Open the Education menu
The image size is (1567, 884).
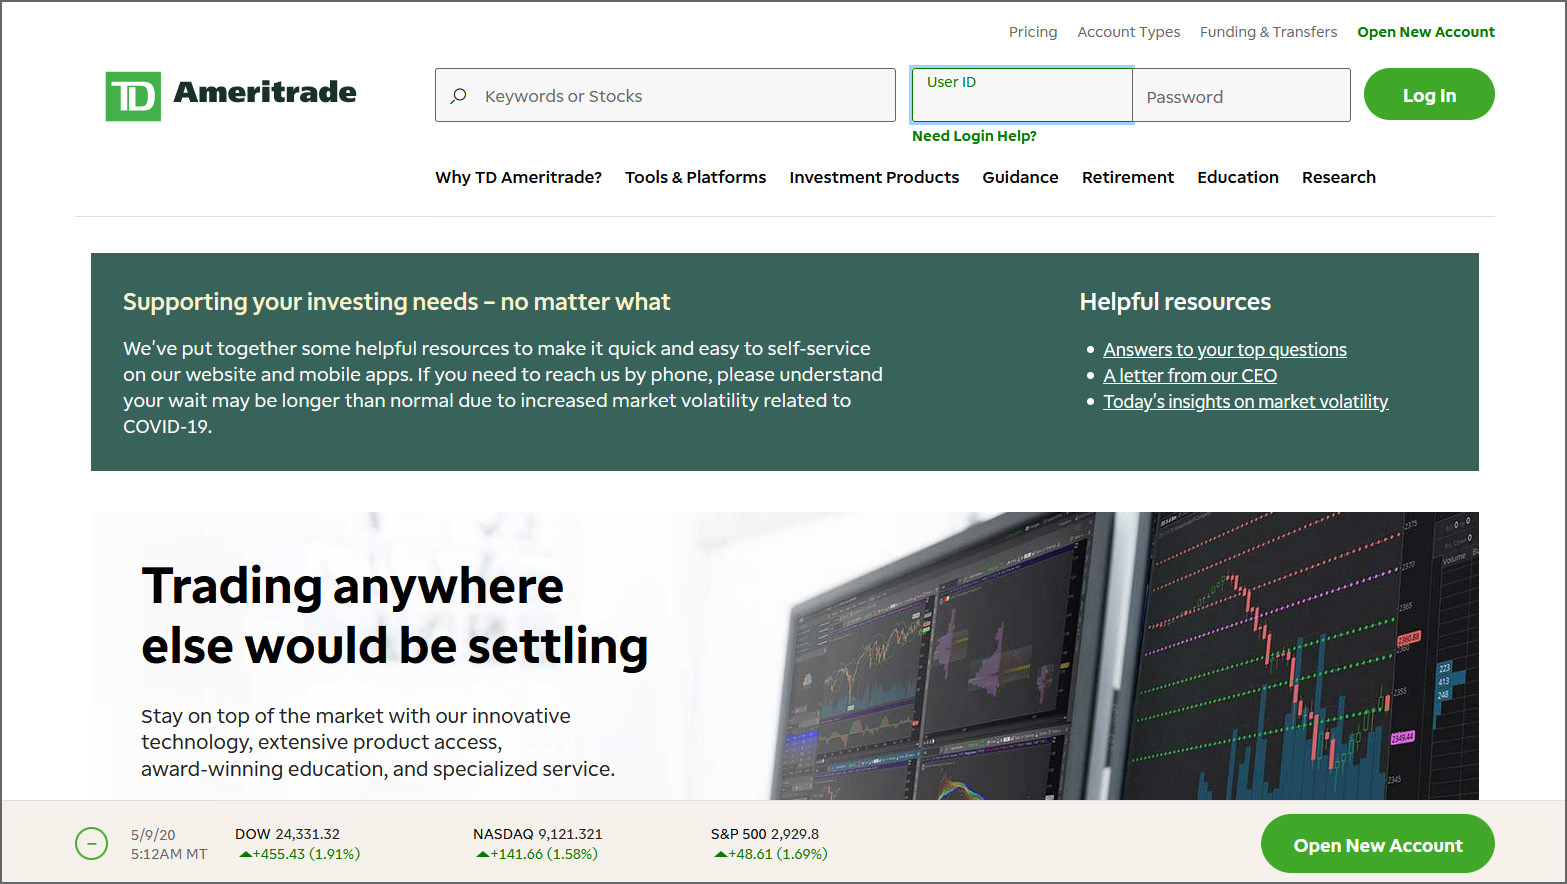[1237, 177]
